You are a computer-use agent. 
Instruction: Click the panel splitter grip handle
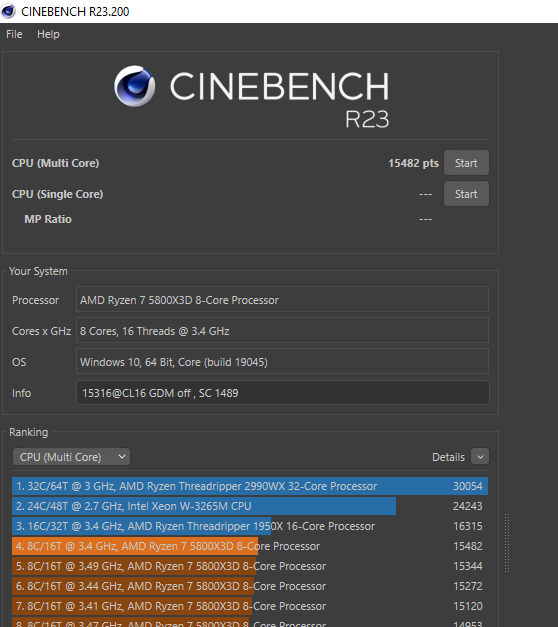507,543
